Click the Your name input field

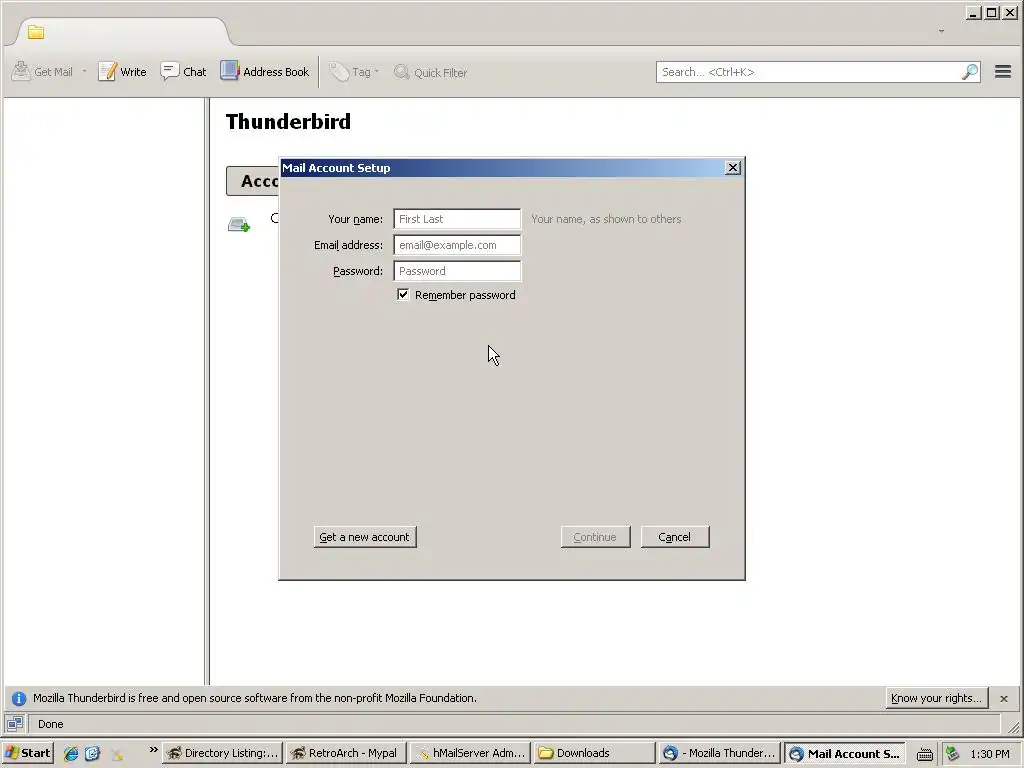coord(457,219)
